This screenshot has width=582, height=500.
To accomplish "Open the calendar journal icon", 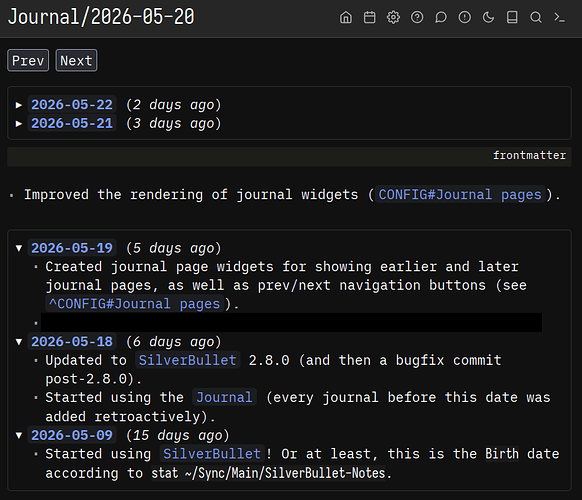I will pos(369,17).
